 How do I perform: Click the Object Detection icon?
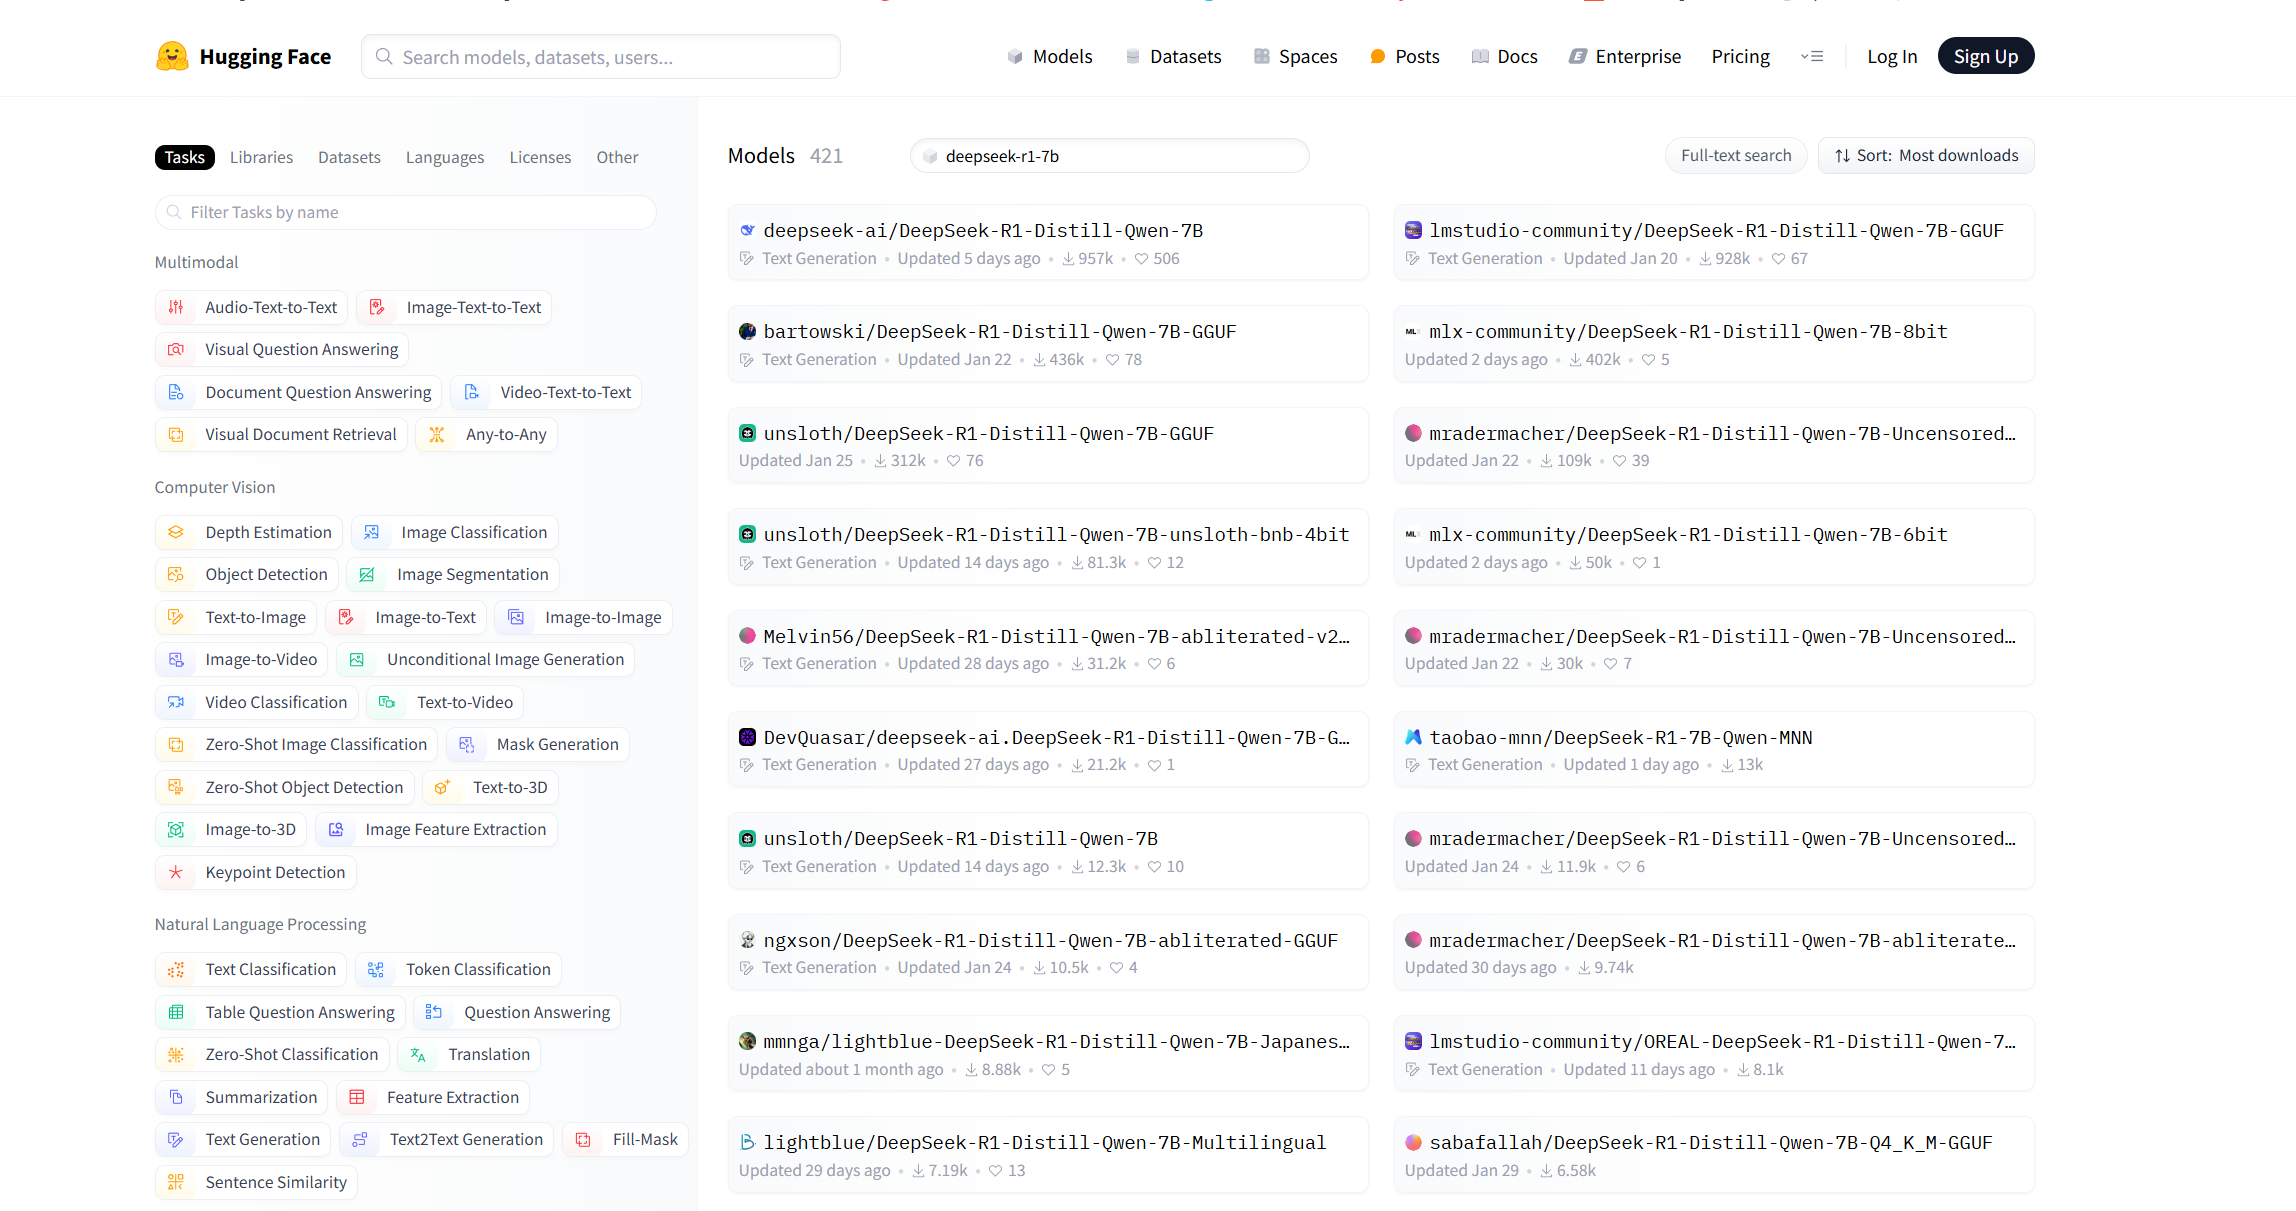176,574
